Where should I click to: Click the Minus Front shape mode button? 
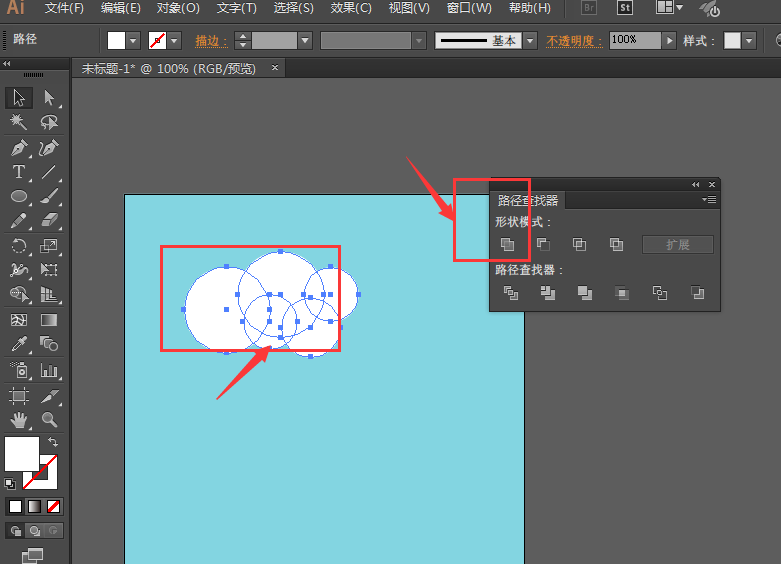point(543,244)
